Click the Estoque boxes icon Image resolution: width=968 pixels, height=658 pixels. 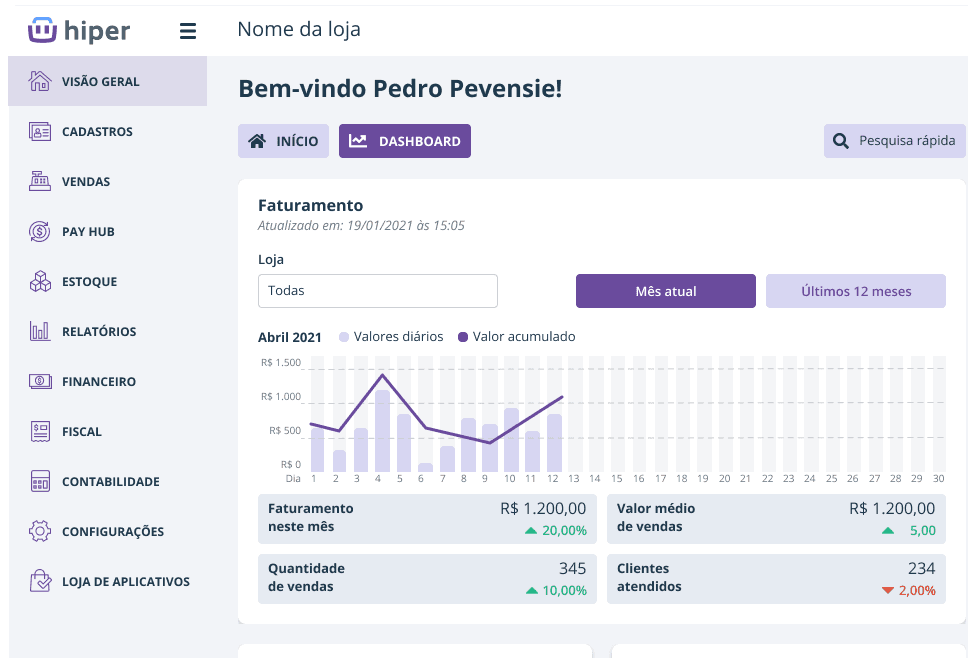(x=40, y=281)
